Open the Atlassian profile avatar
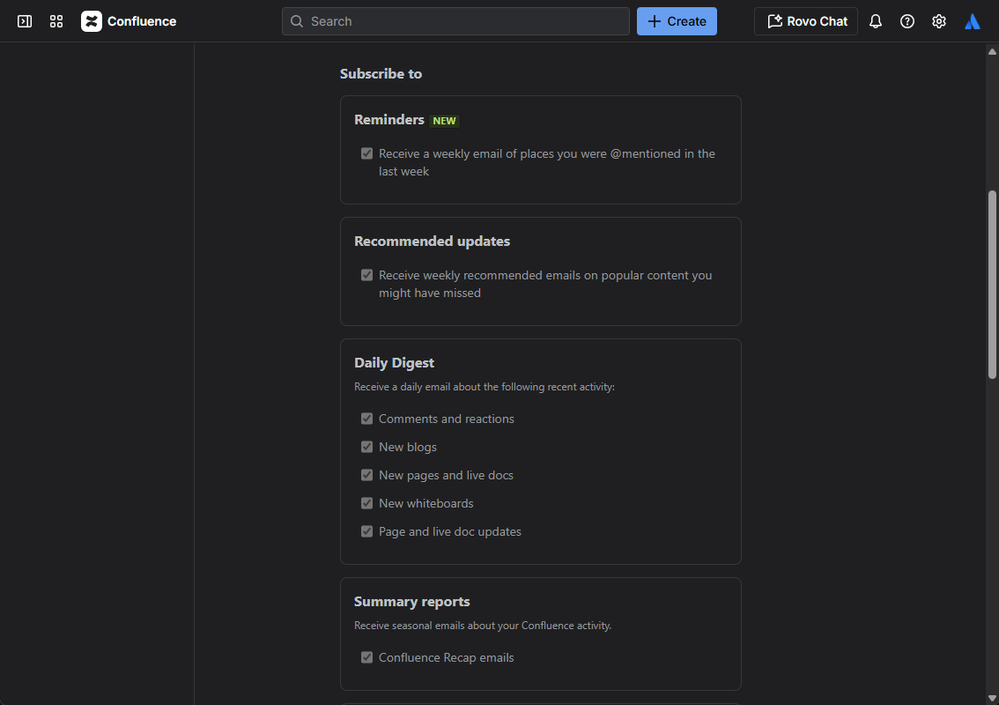The image size is (999, 705). (972, 22)
